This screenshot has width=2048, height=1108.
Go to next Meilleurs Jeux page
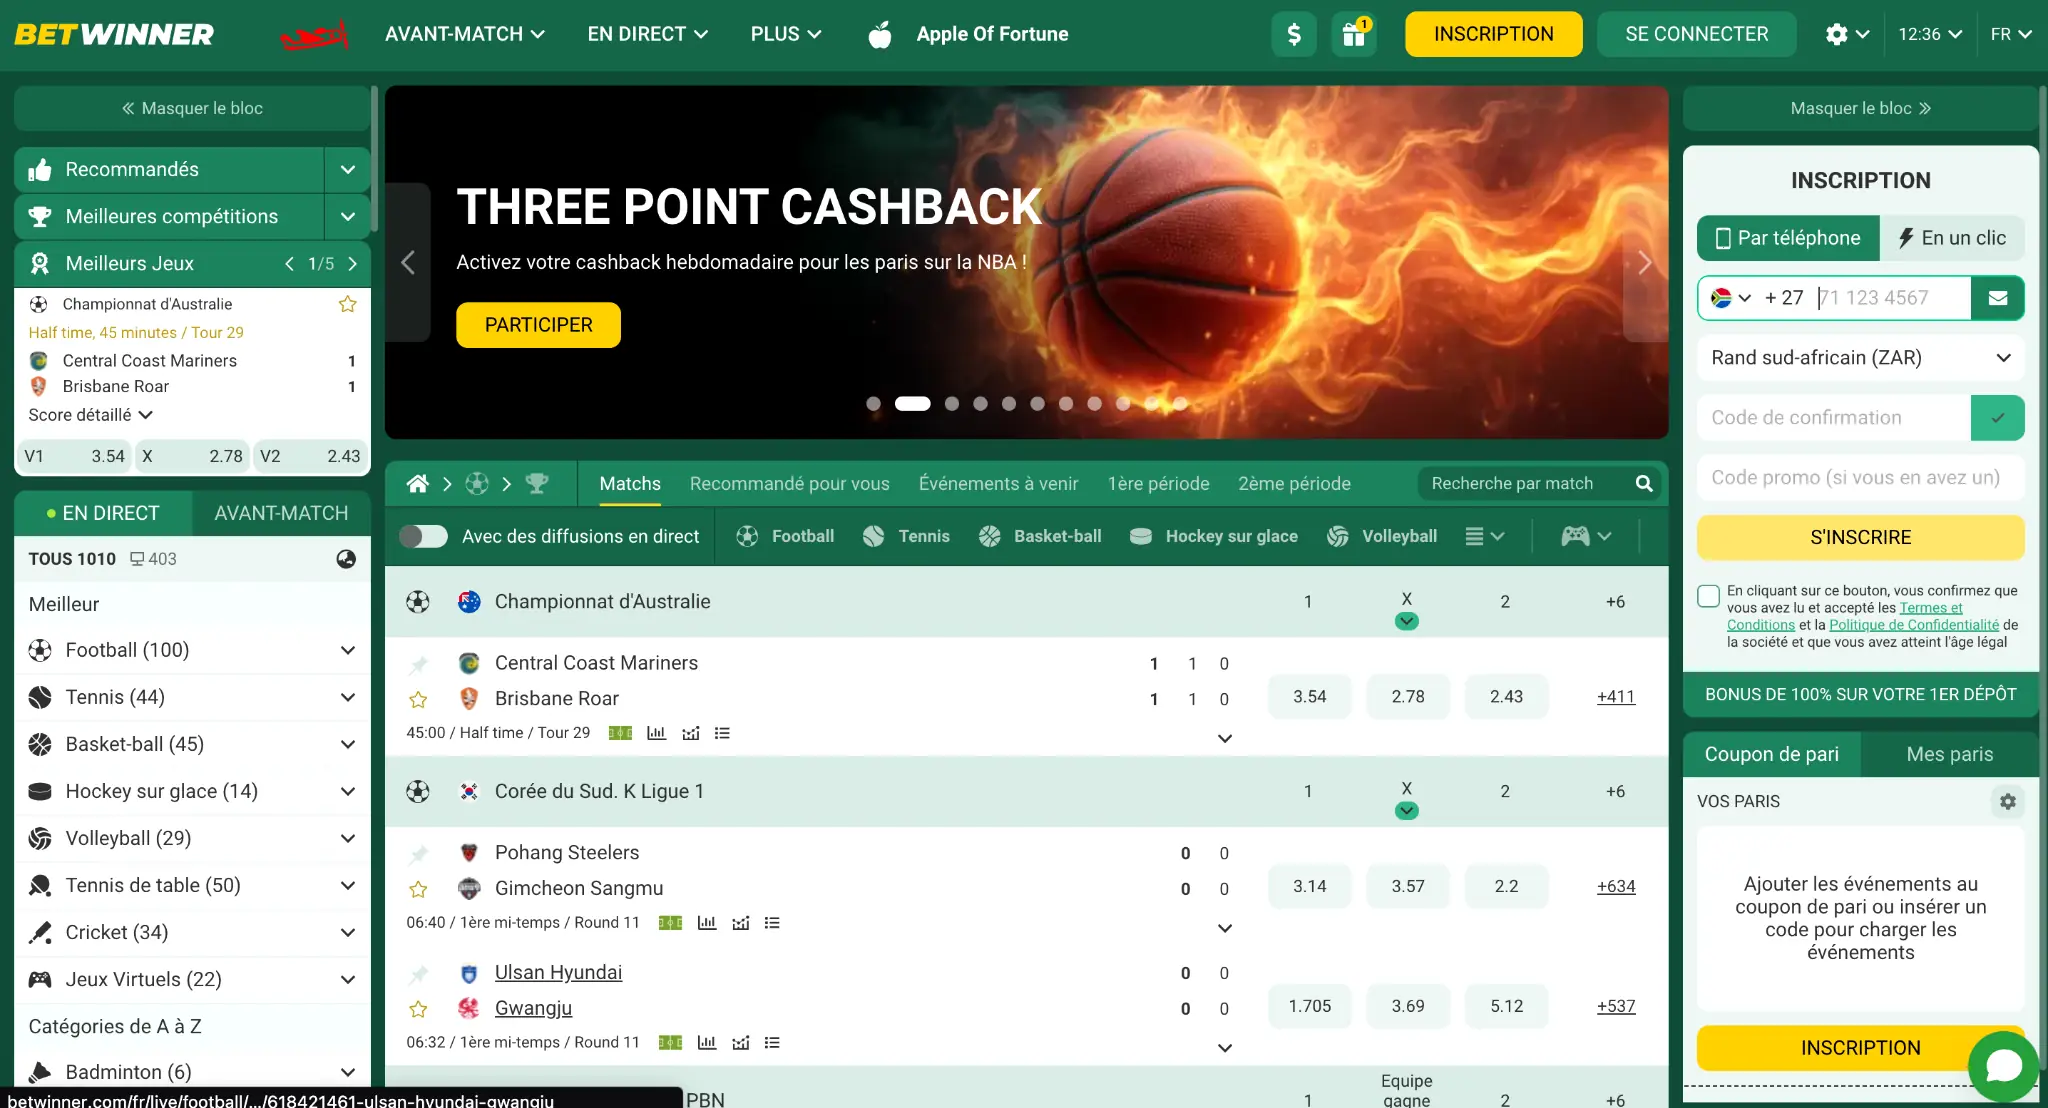click(x=352, y=264)
